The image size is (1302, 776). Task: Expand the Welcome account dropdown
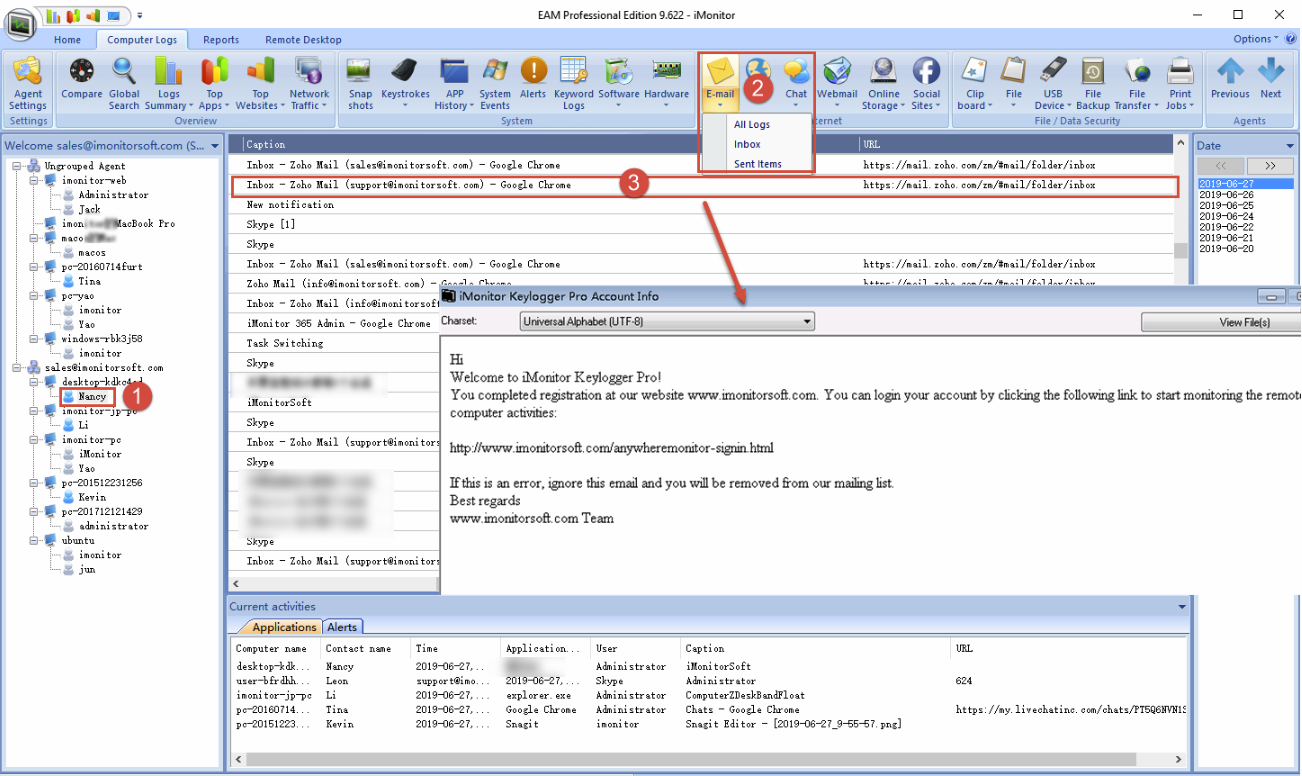tap(215, 146)
